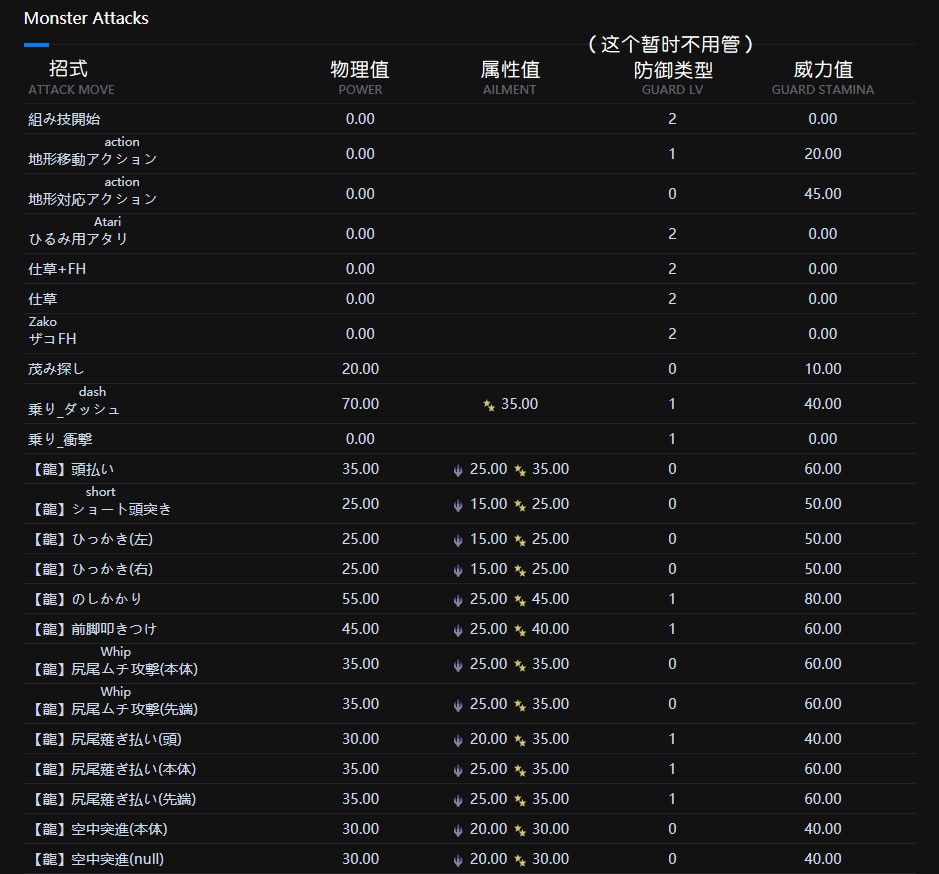Click dragon icon in 【龍】ひっかき(右) row

coord(458,570)
